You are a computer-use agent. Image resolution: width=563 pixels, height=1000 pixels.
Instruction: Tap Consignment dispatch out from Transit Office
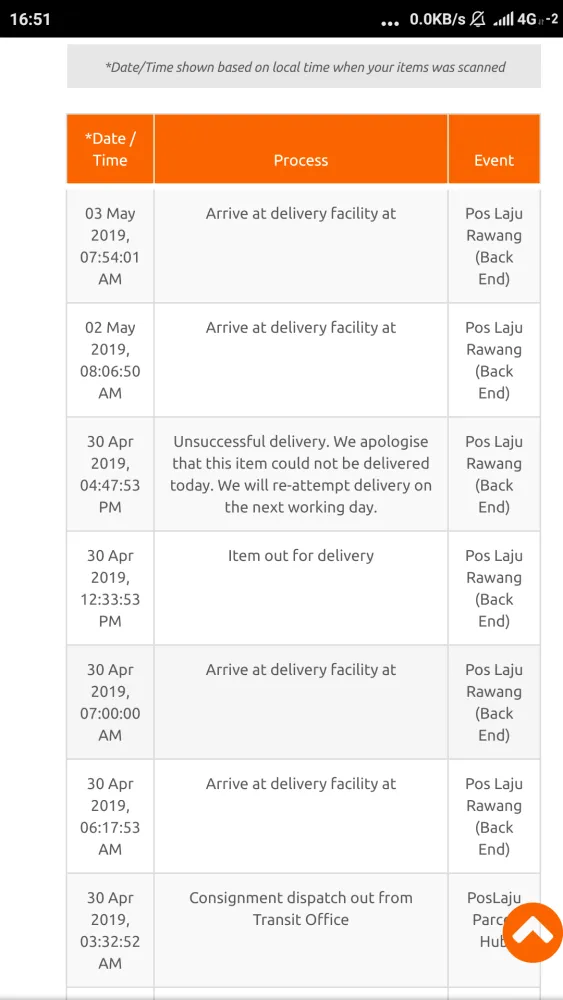(x=301, y=909)
